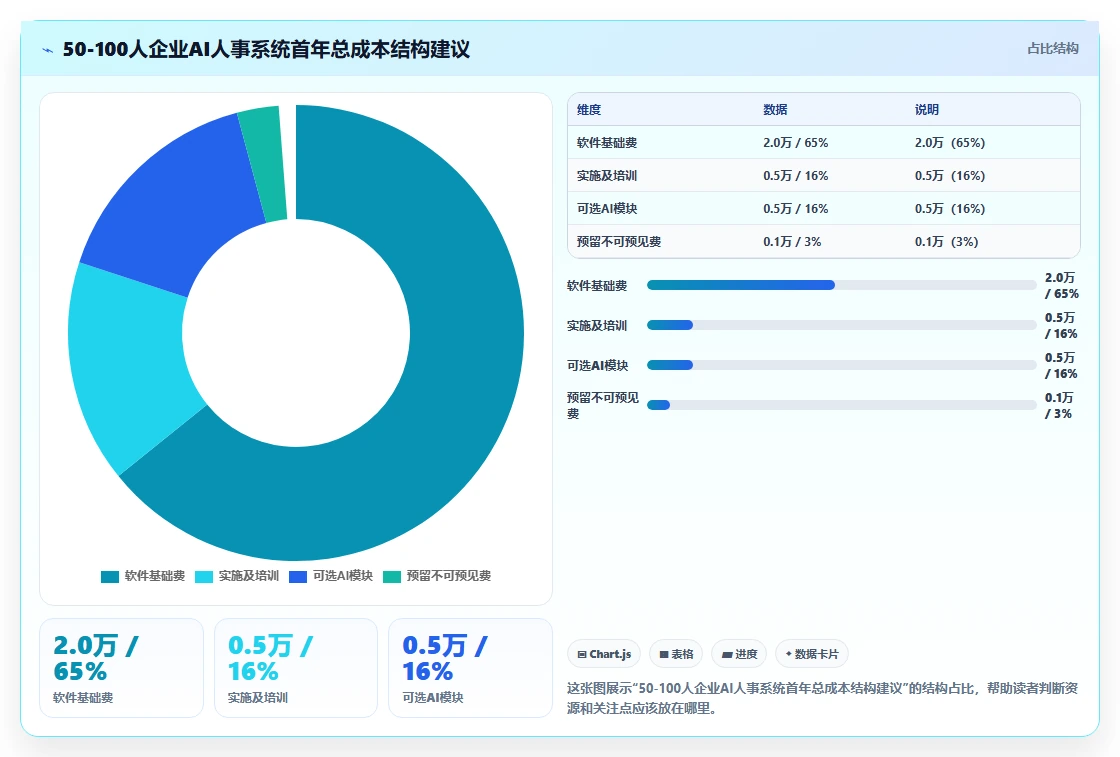
Task: Click the 实施及培训 data card
Action: click(296, 668)
